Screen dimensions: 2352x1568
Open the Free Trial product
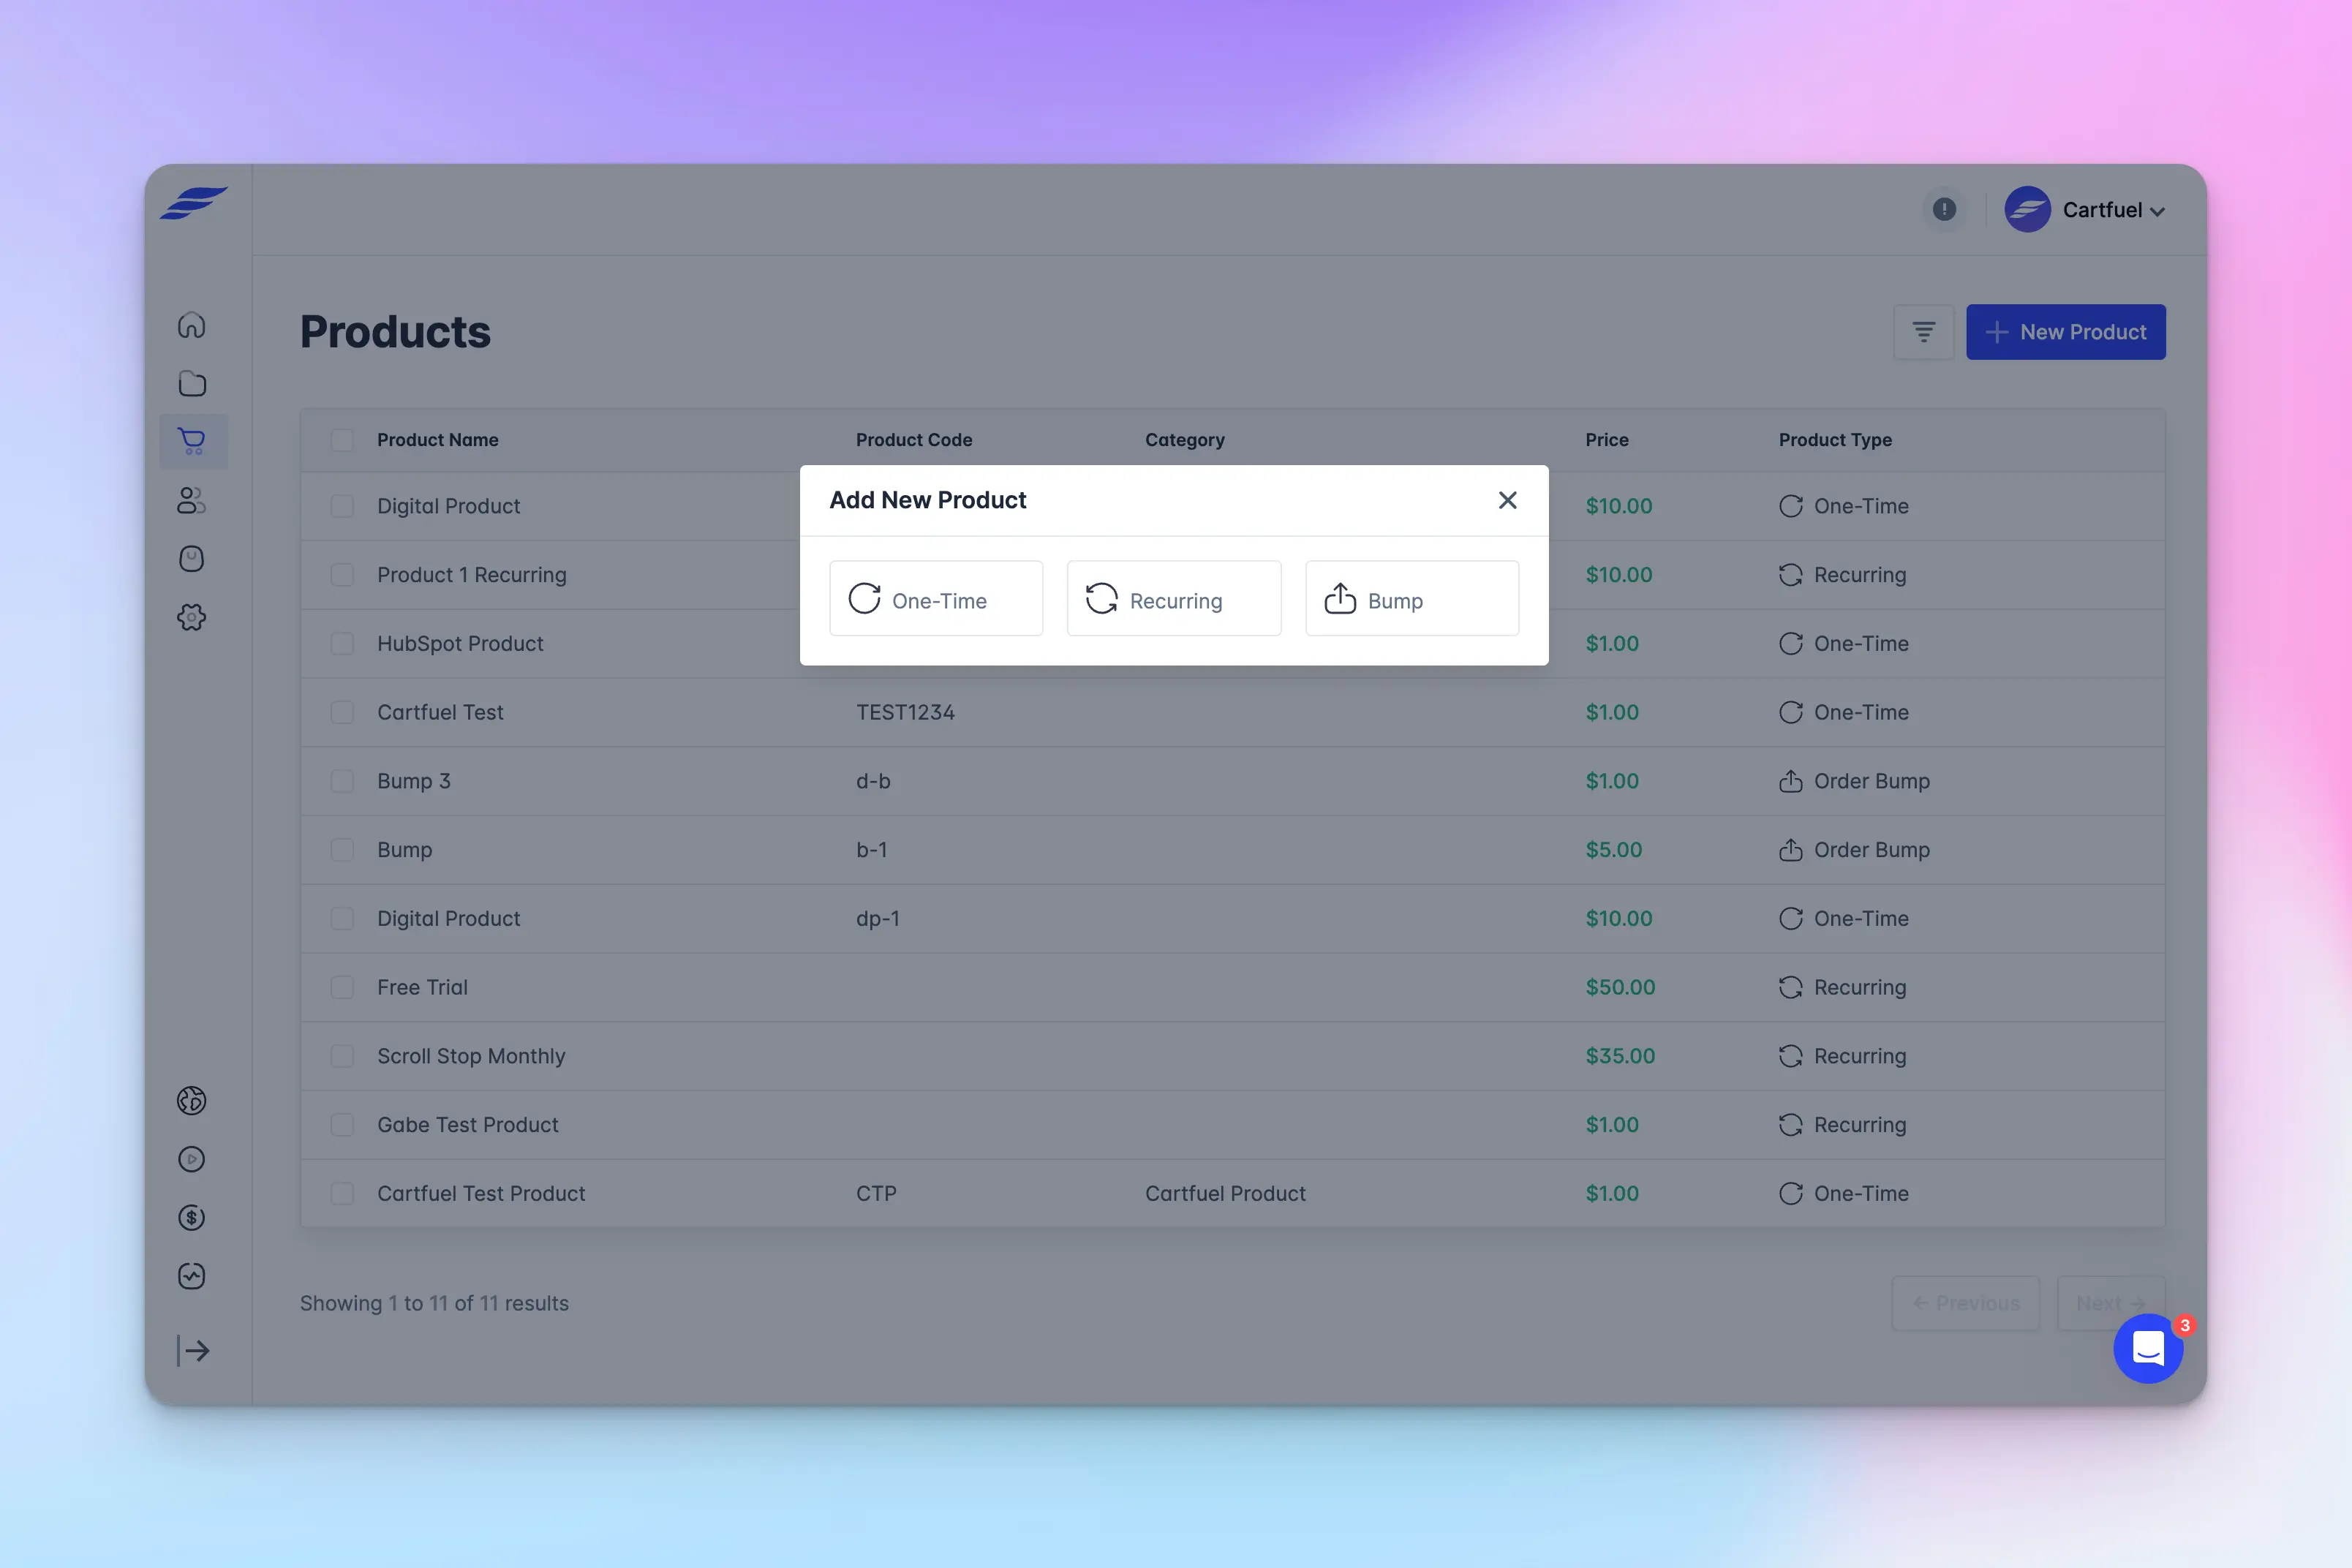pos(422,987)
